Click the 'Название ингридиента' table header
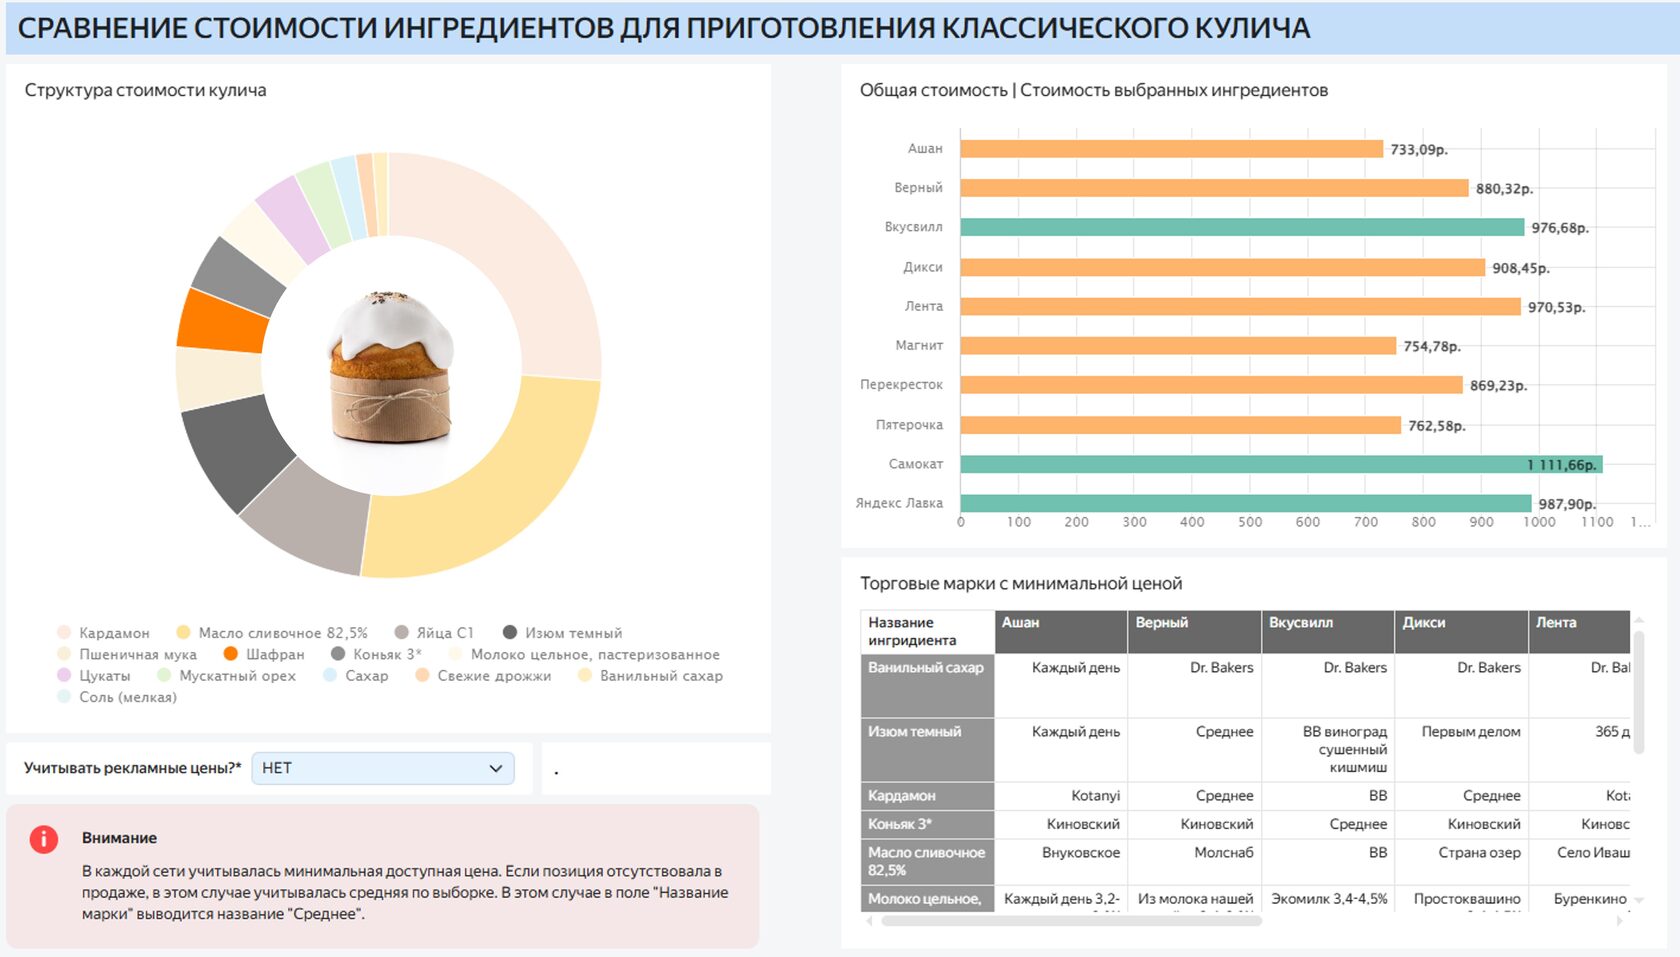 [x=927, y=632]
